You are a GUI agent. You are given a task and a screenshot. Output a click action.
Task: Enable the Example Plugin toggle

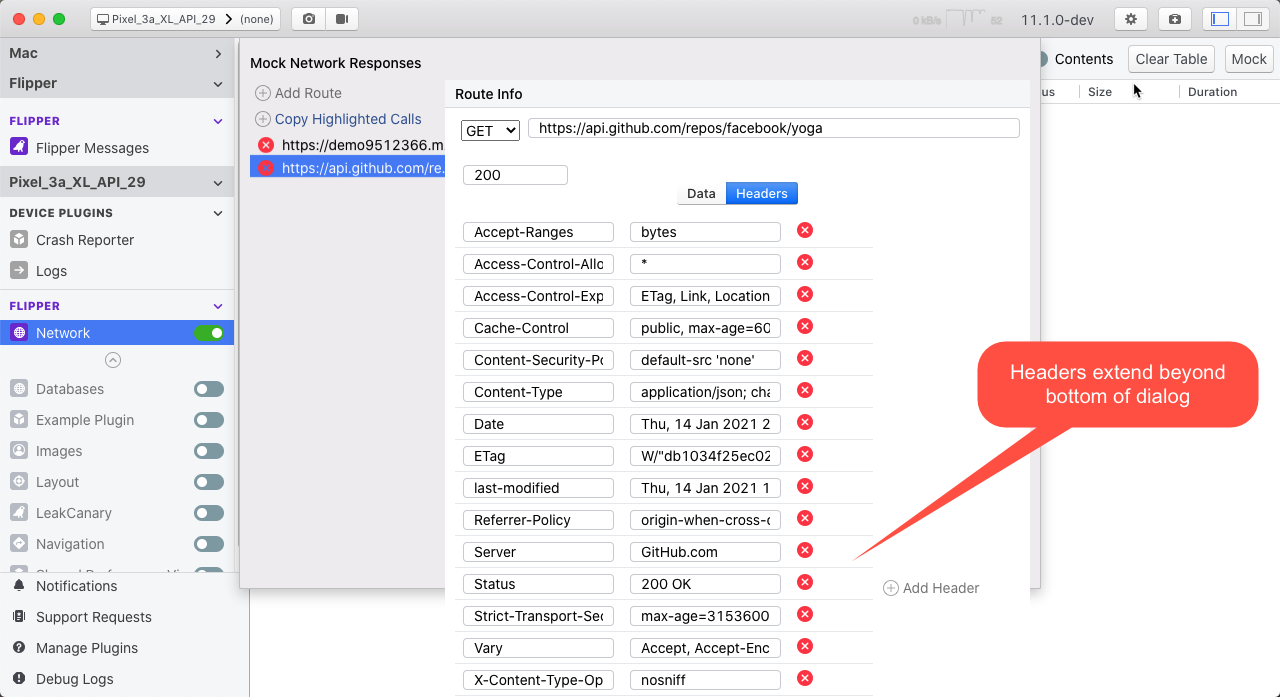(x=209, y=420)
